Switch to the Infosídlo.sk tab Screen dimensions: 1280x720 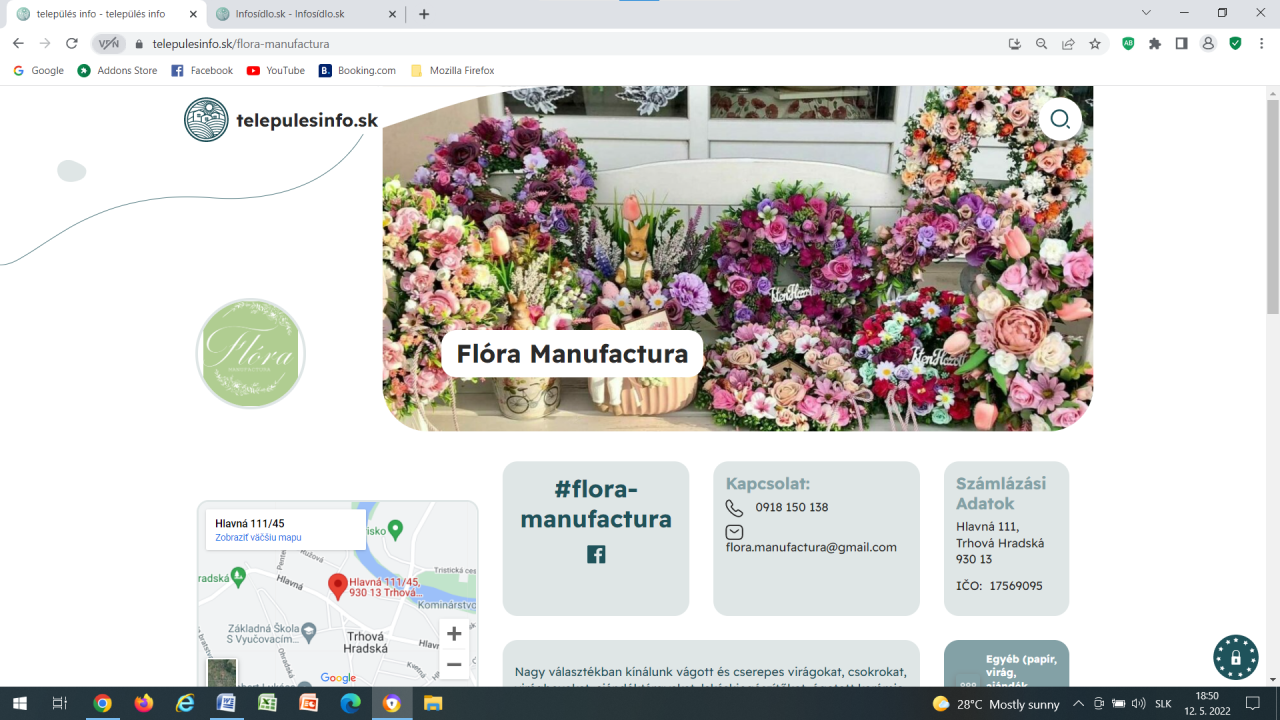[x=290, y=14]
